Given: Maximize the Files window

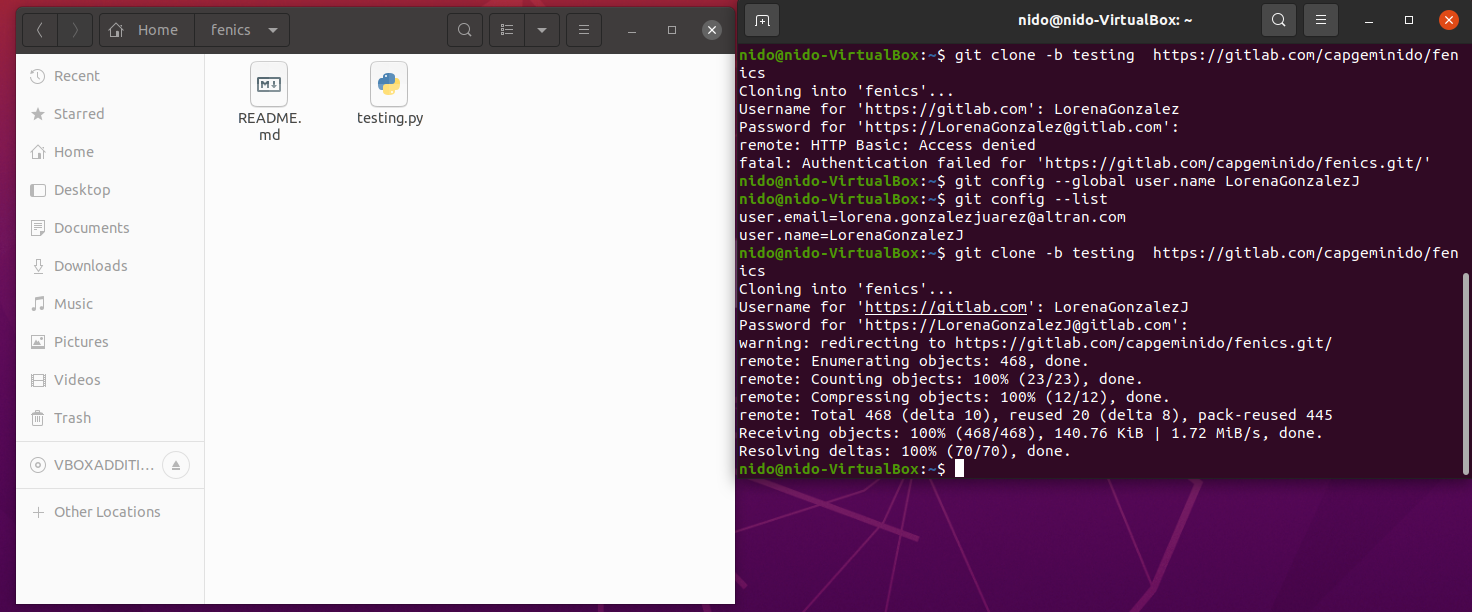Looking at the screenshot, I should click(x=672, y=30).
